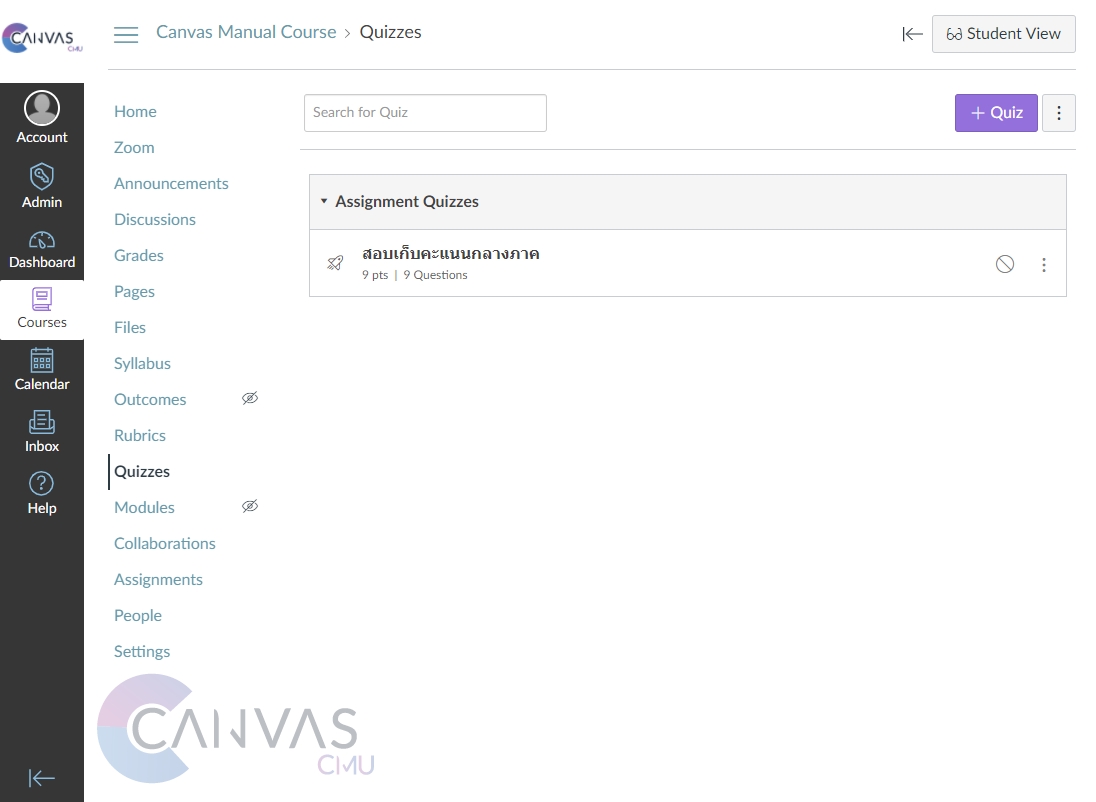Collapse the Assignment Quizzes group

(324, 202)
